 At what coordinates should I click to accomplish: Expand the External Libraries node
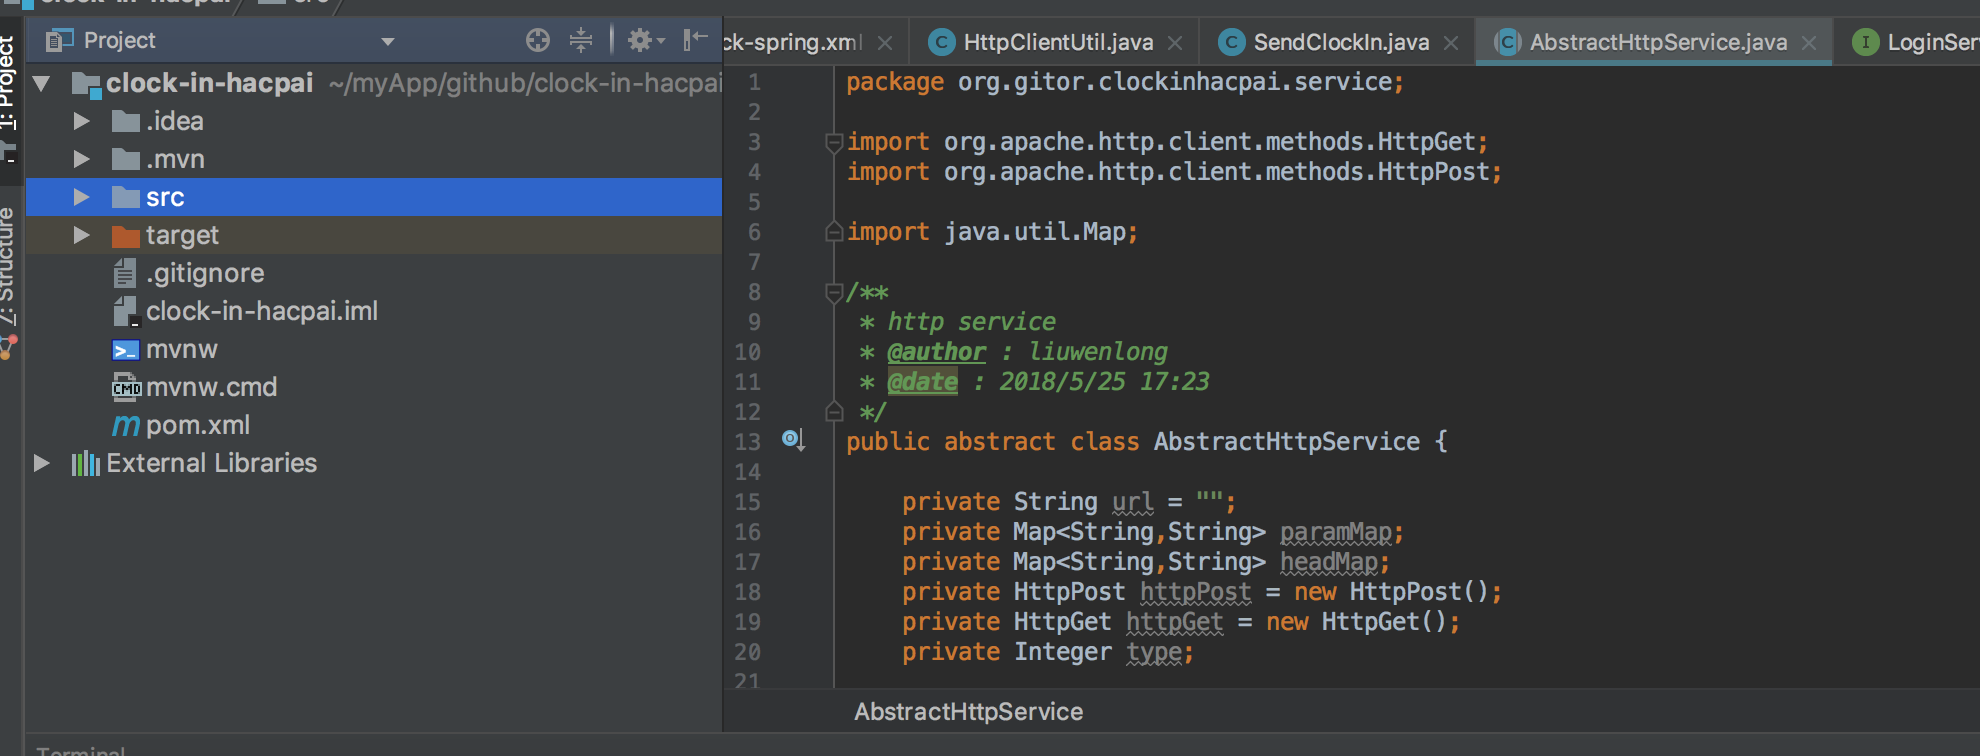pos(42,463)
